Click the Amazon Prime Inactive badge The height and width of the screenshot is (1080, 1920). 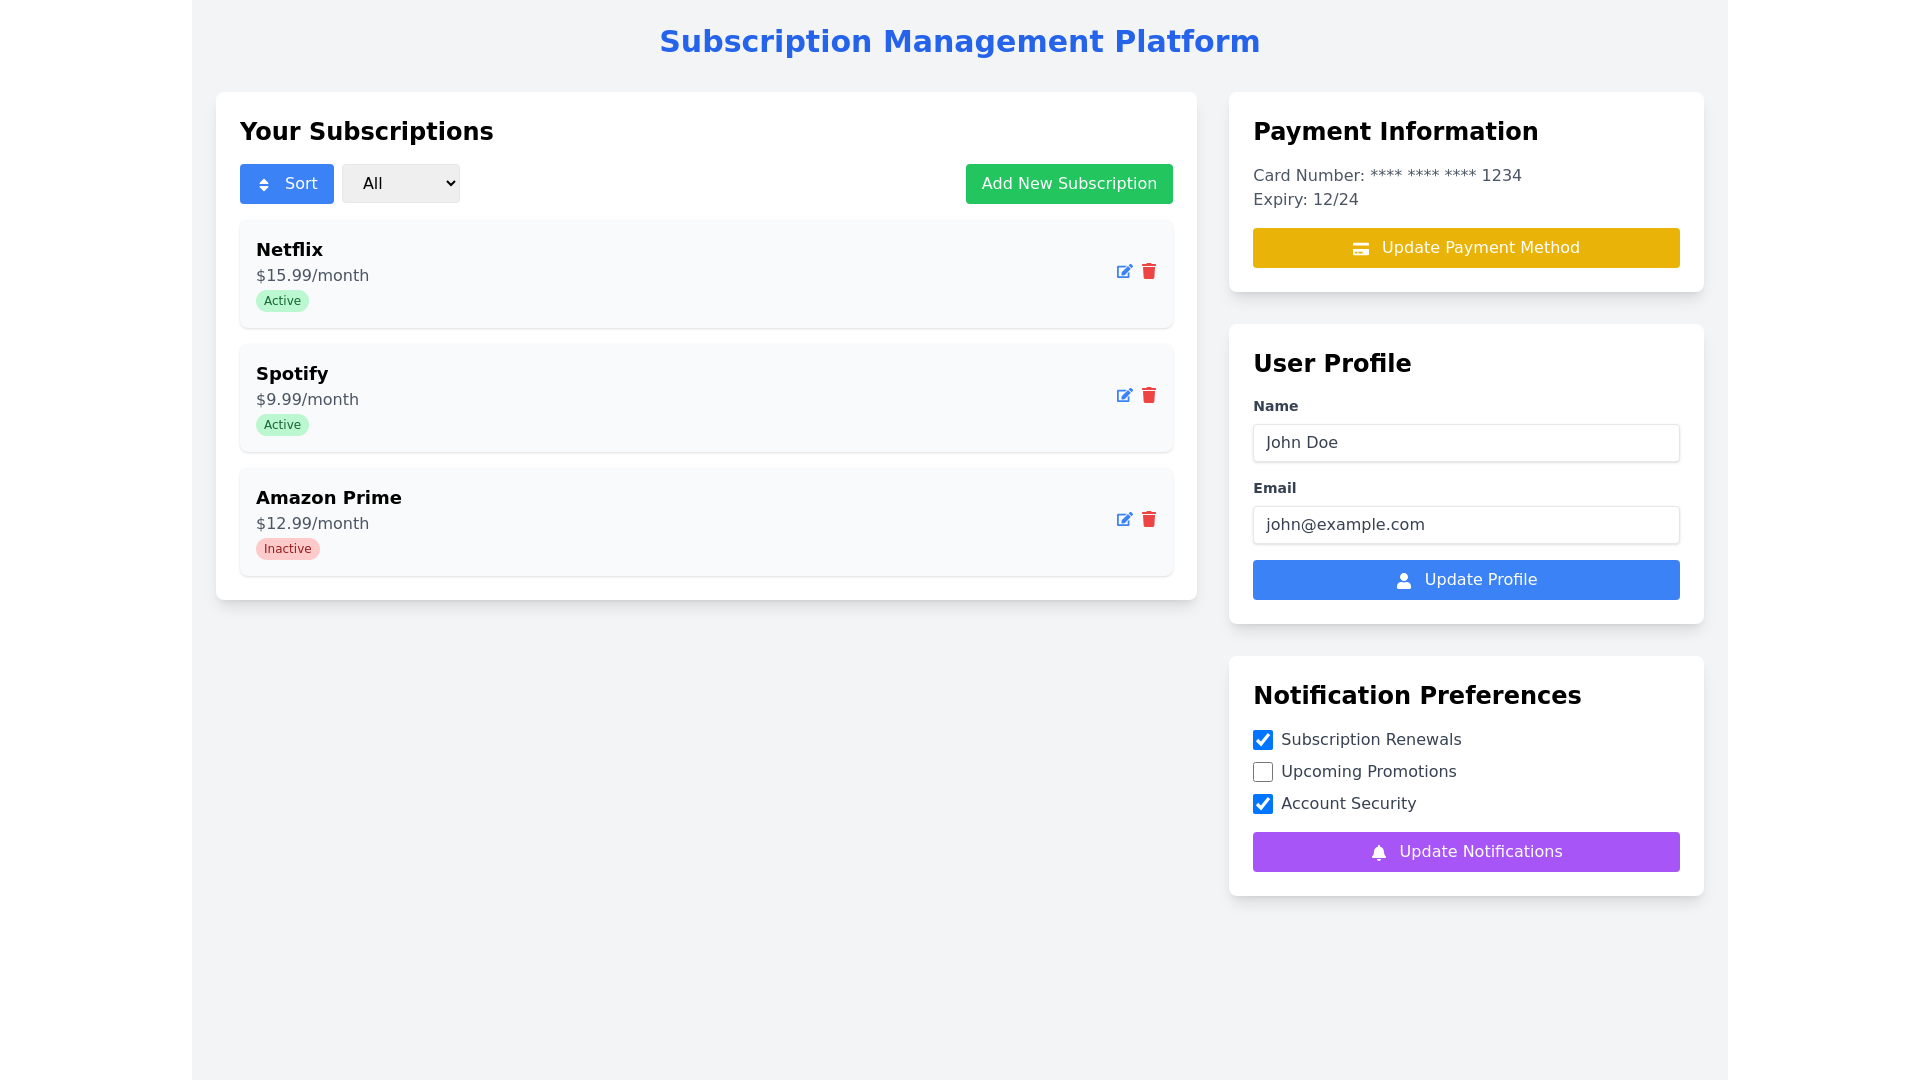tap(287, 549)
